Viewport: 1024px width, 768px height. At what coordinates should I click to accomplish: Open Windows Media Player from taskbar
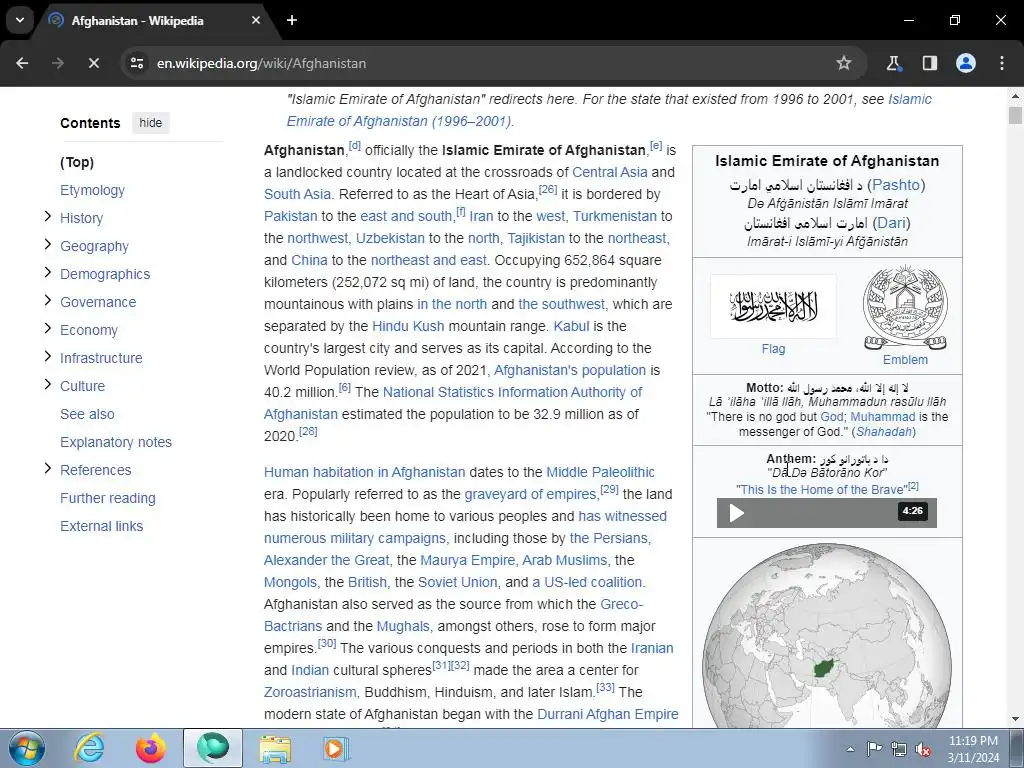(336, 748)
